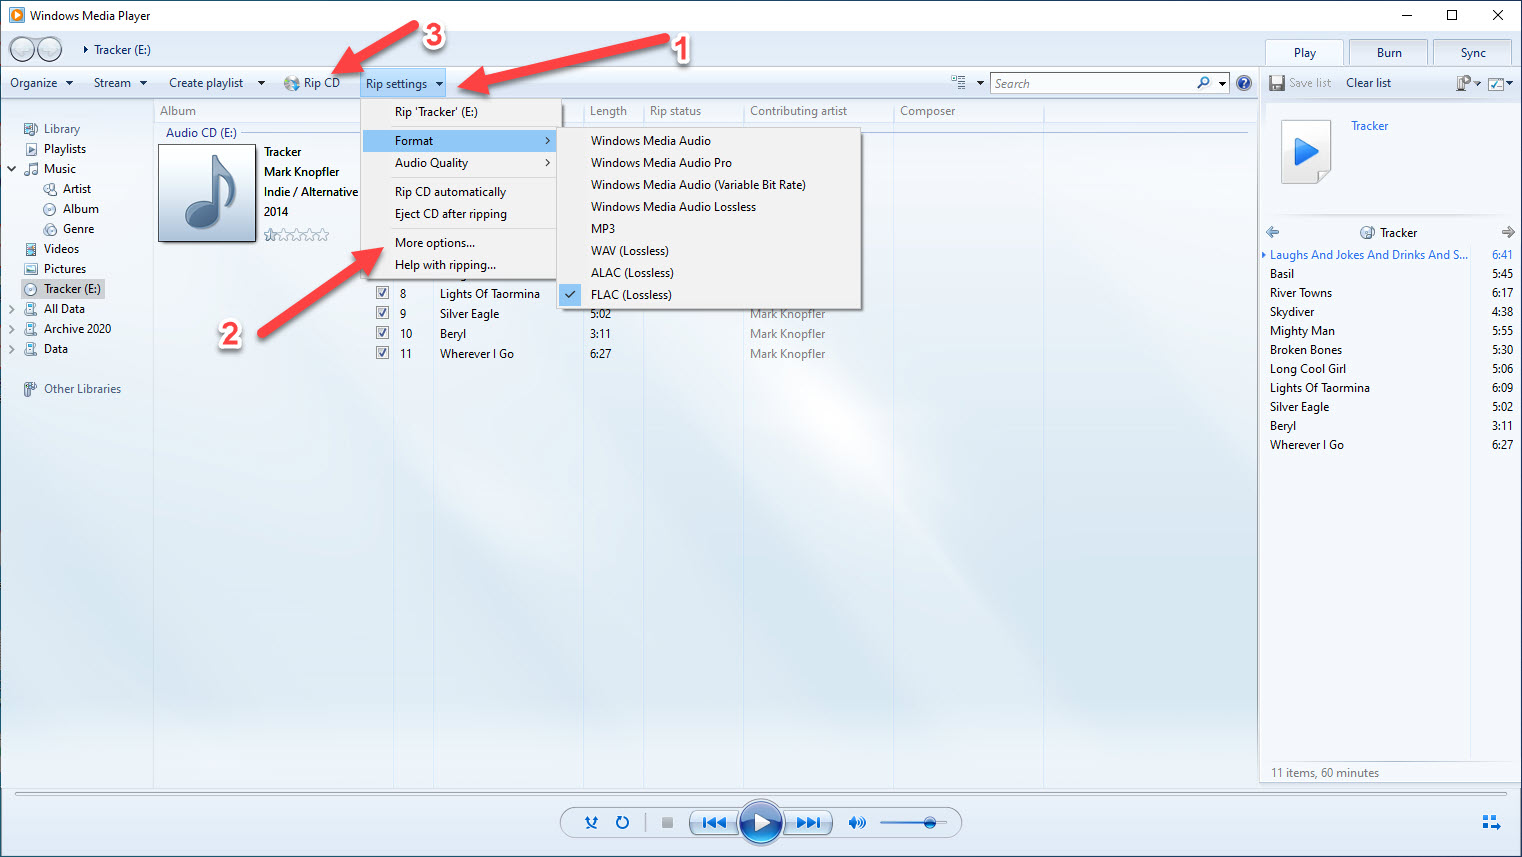Image resolution: width=1522 pixels, height=857 pixels.
Task: Select FLAC (Lossless) checked format
Action: (x=709, y=295)
